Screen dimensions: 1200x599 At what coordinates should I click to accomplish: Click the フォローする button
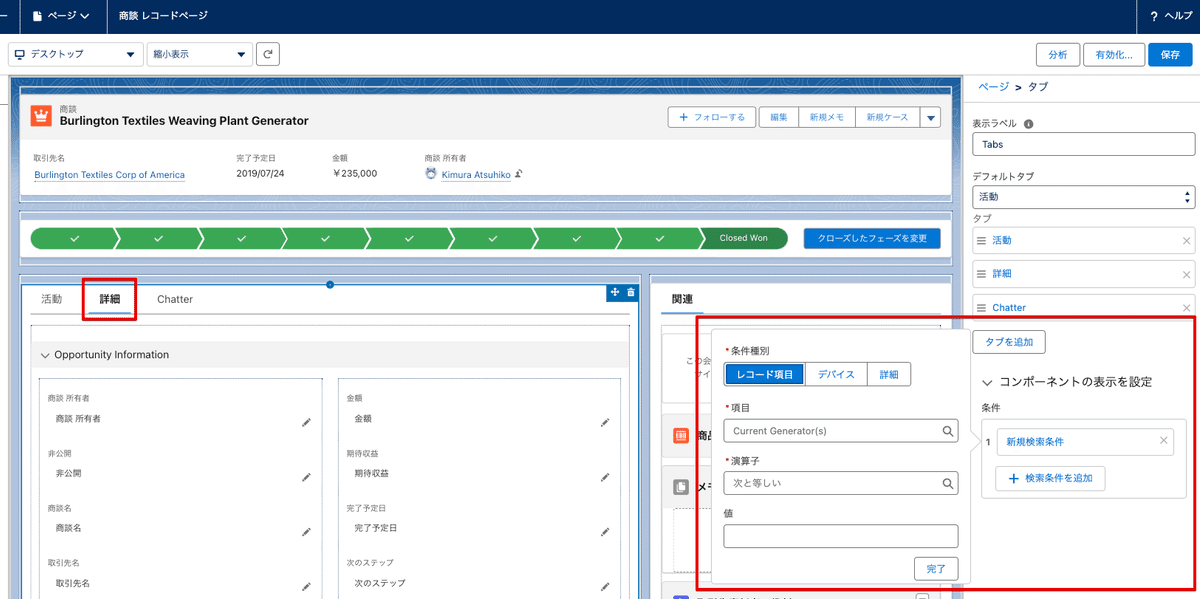(712, 117)
